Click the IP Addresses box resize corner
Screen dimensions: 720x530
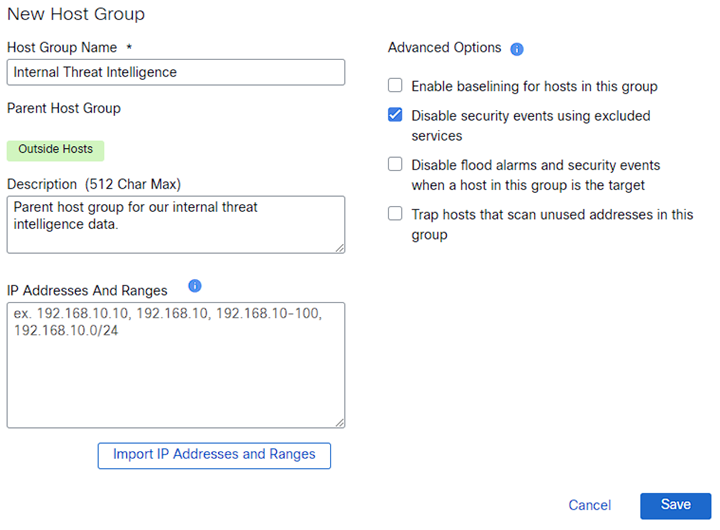pyautogui.click(x=339, y=422)
